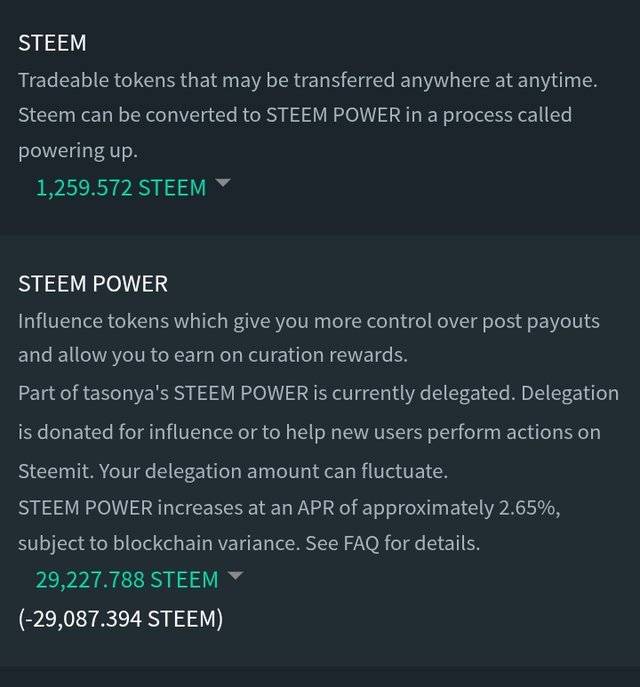Click the STEEM POWER section heading

tap(93, 284)
